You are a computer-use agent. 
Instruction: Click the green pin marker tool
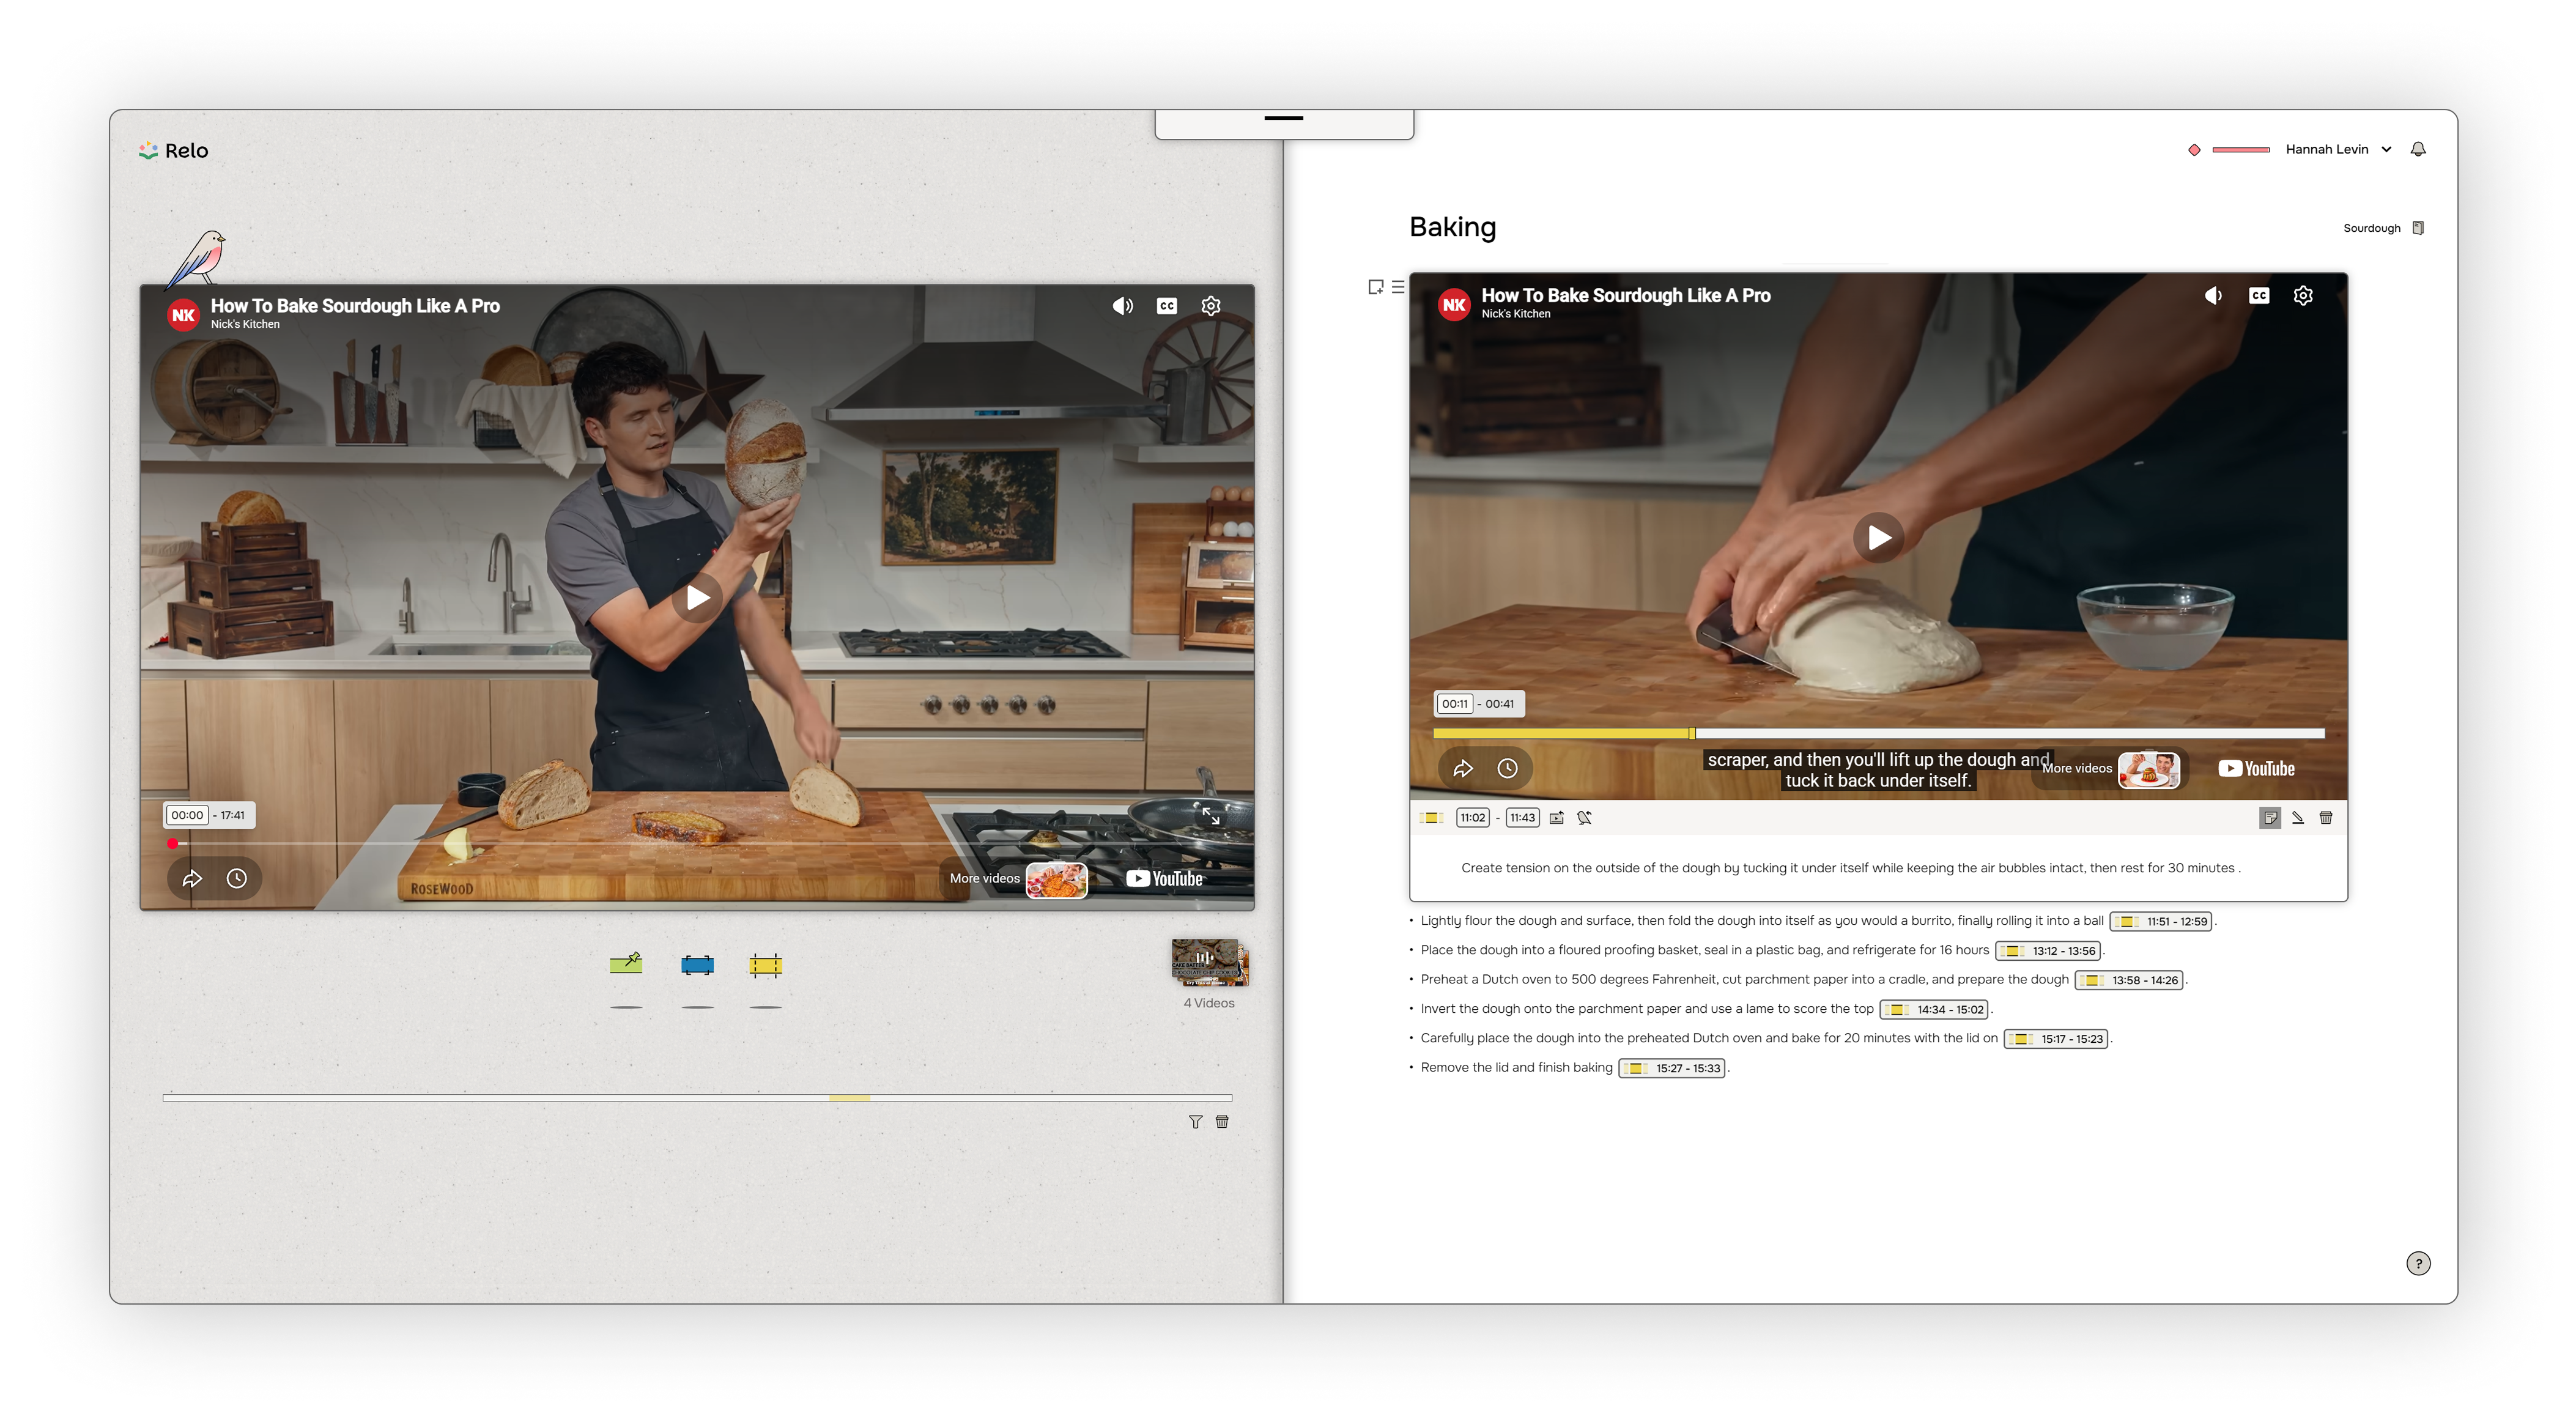tap(626, 963)
